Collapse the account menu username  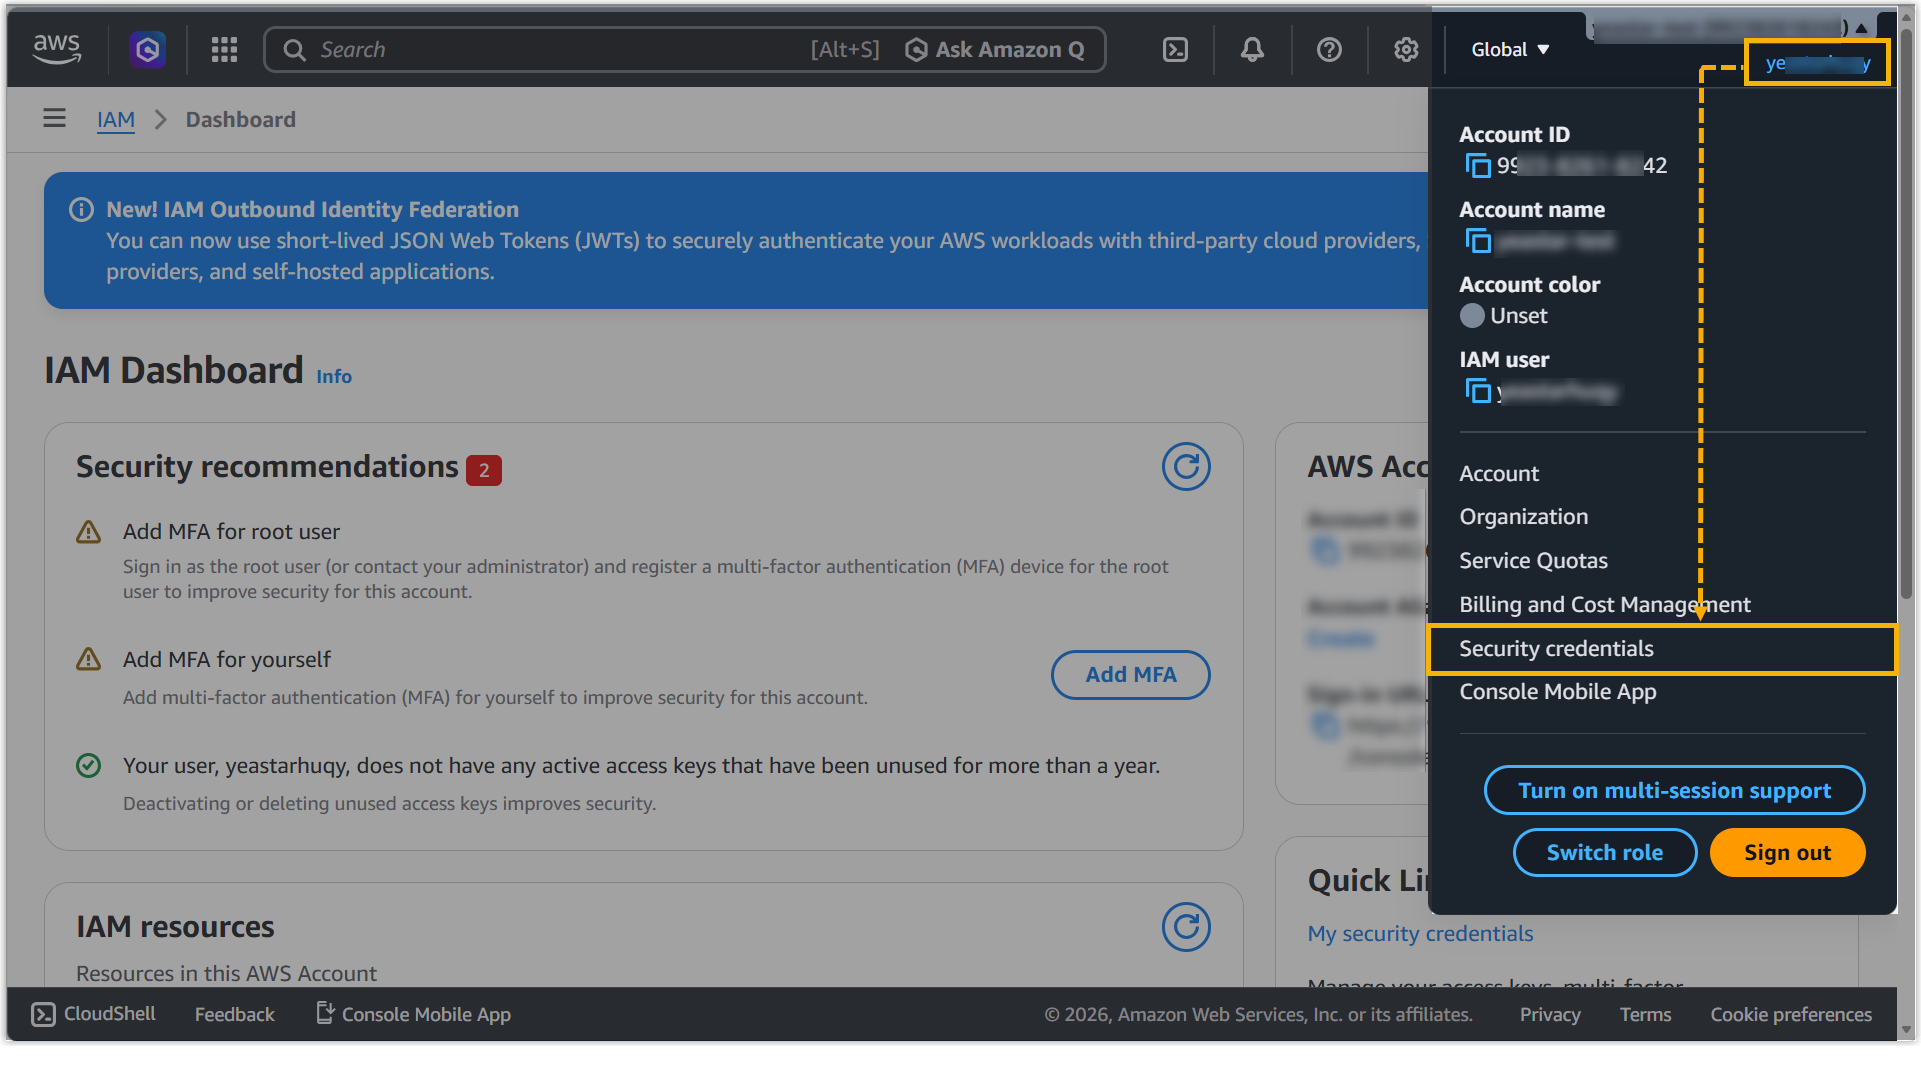point(1817,63)
